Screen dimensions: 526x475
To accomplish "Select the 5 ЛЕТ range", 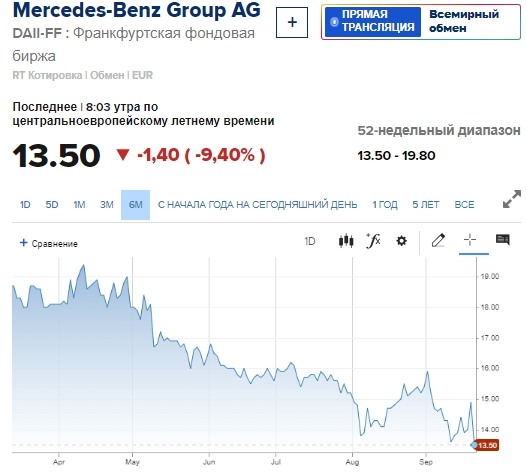I will (426, 205).
